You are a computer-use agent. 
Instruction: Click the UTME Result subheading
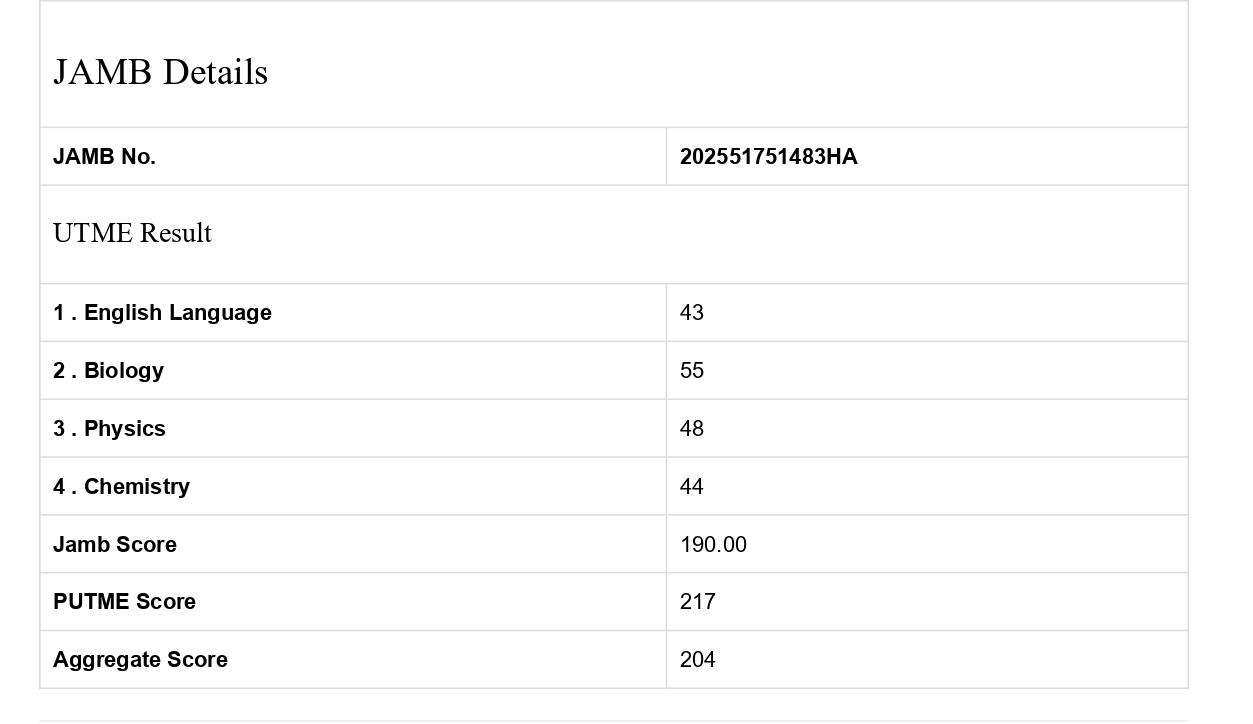[132, 233]
